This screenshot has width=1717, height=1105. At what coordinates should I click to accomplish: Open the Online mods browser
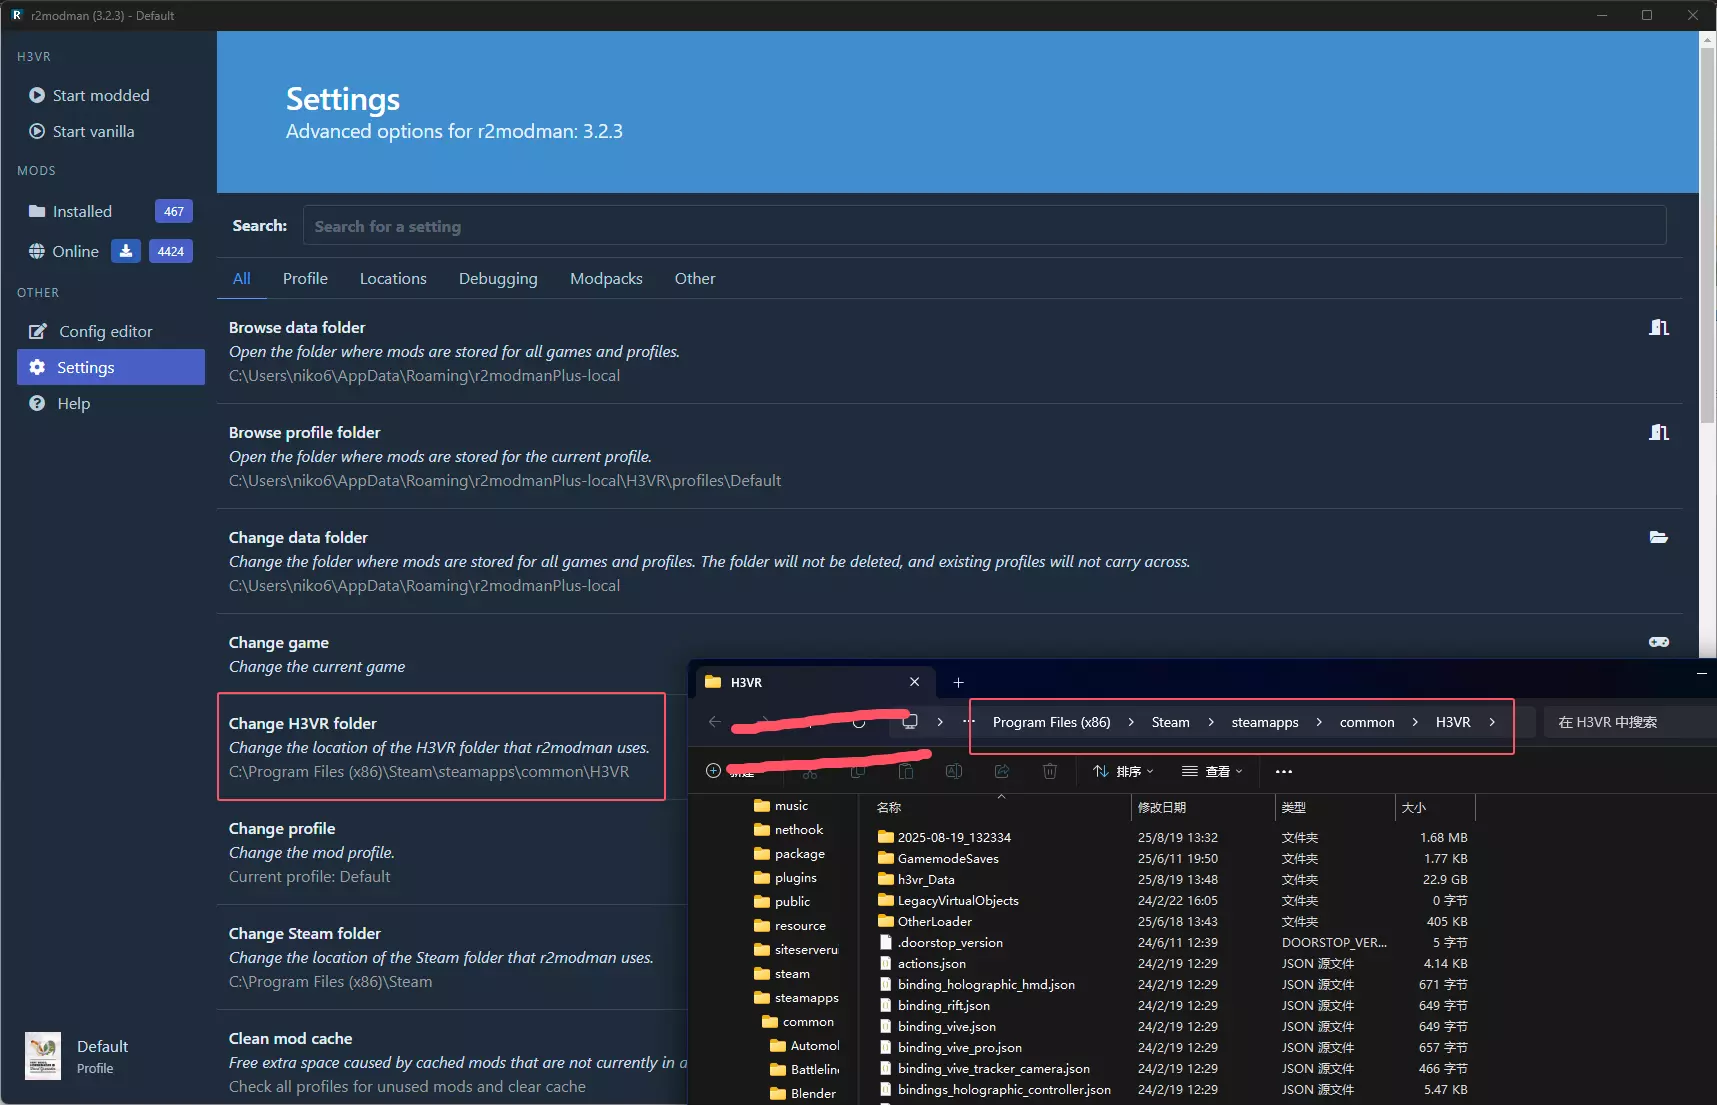point(64,251)
